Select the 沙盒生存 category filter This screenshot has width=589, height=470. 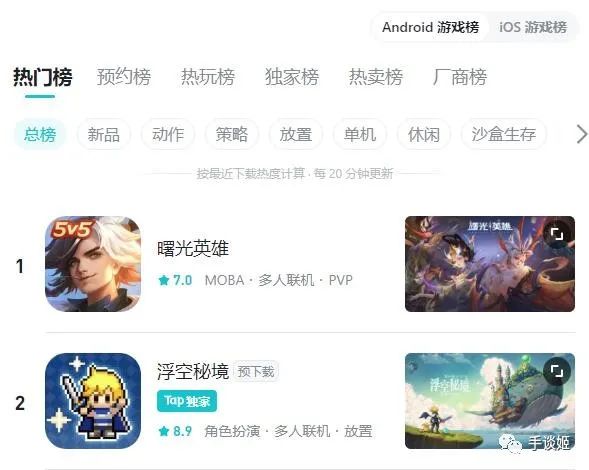tap(503, 135)
